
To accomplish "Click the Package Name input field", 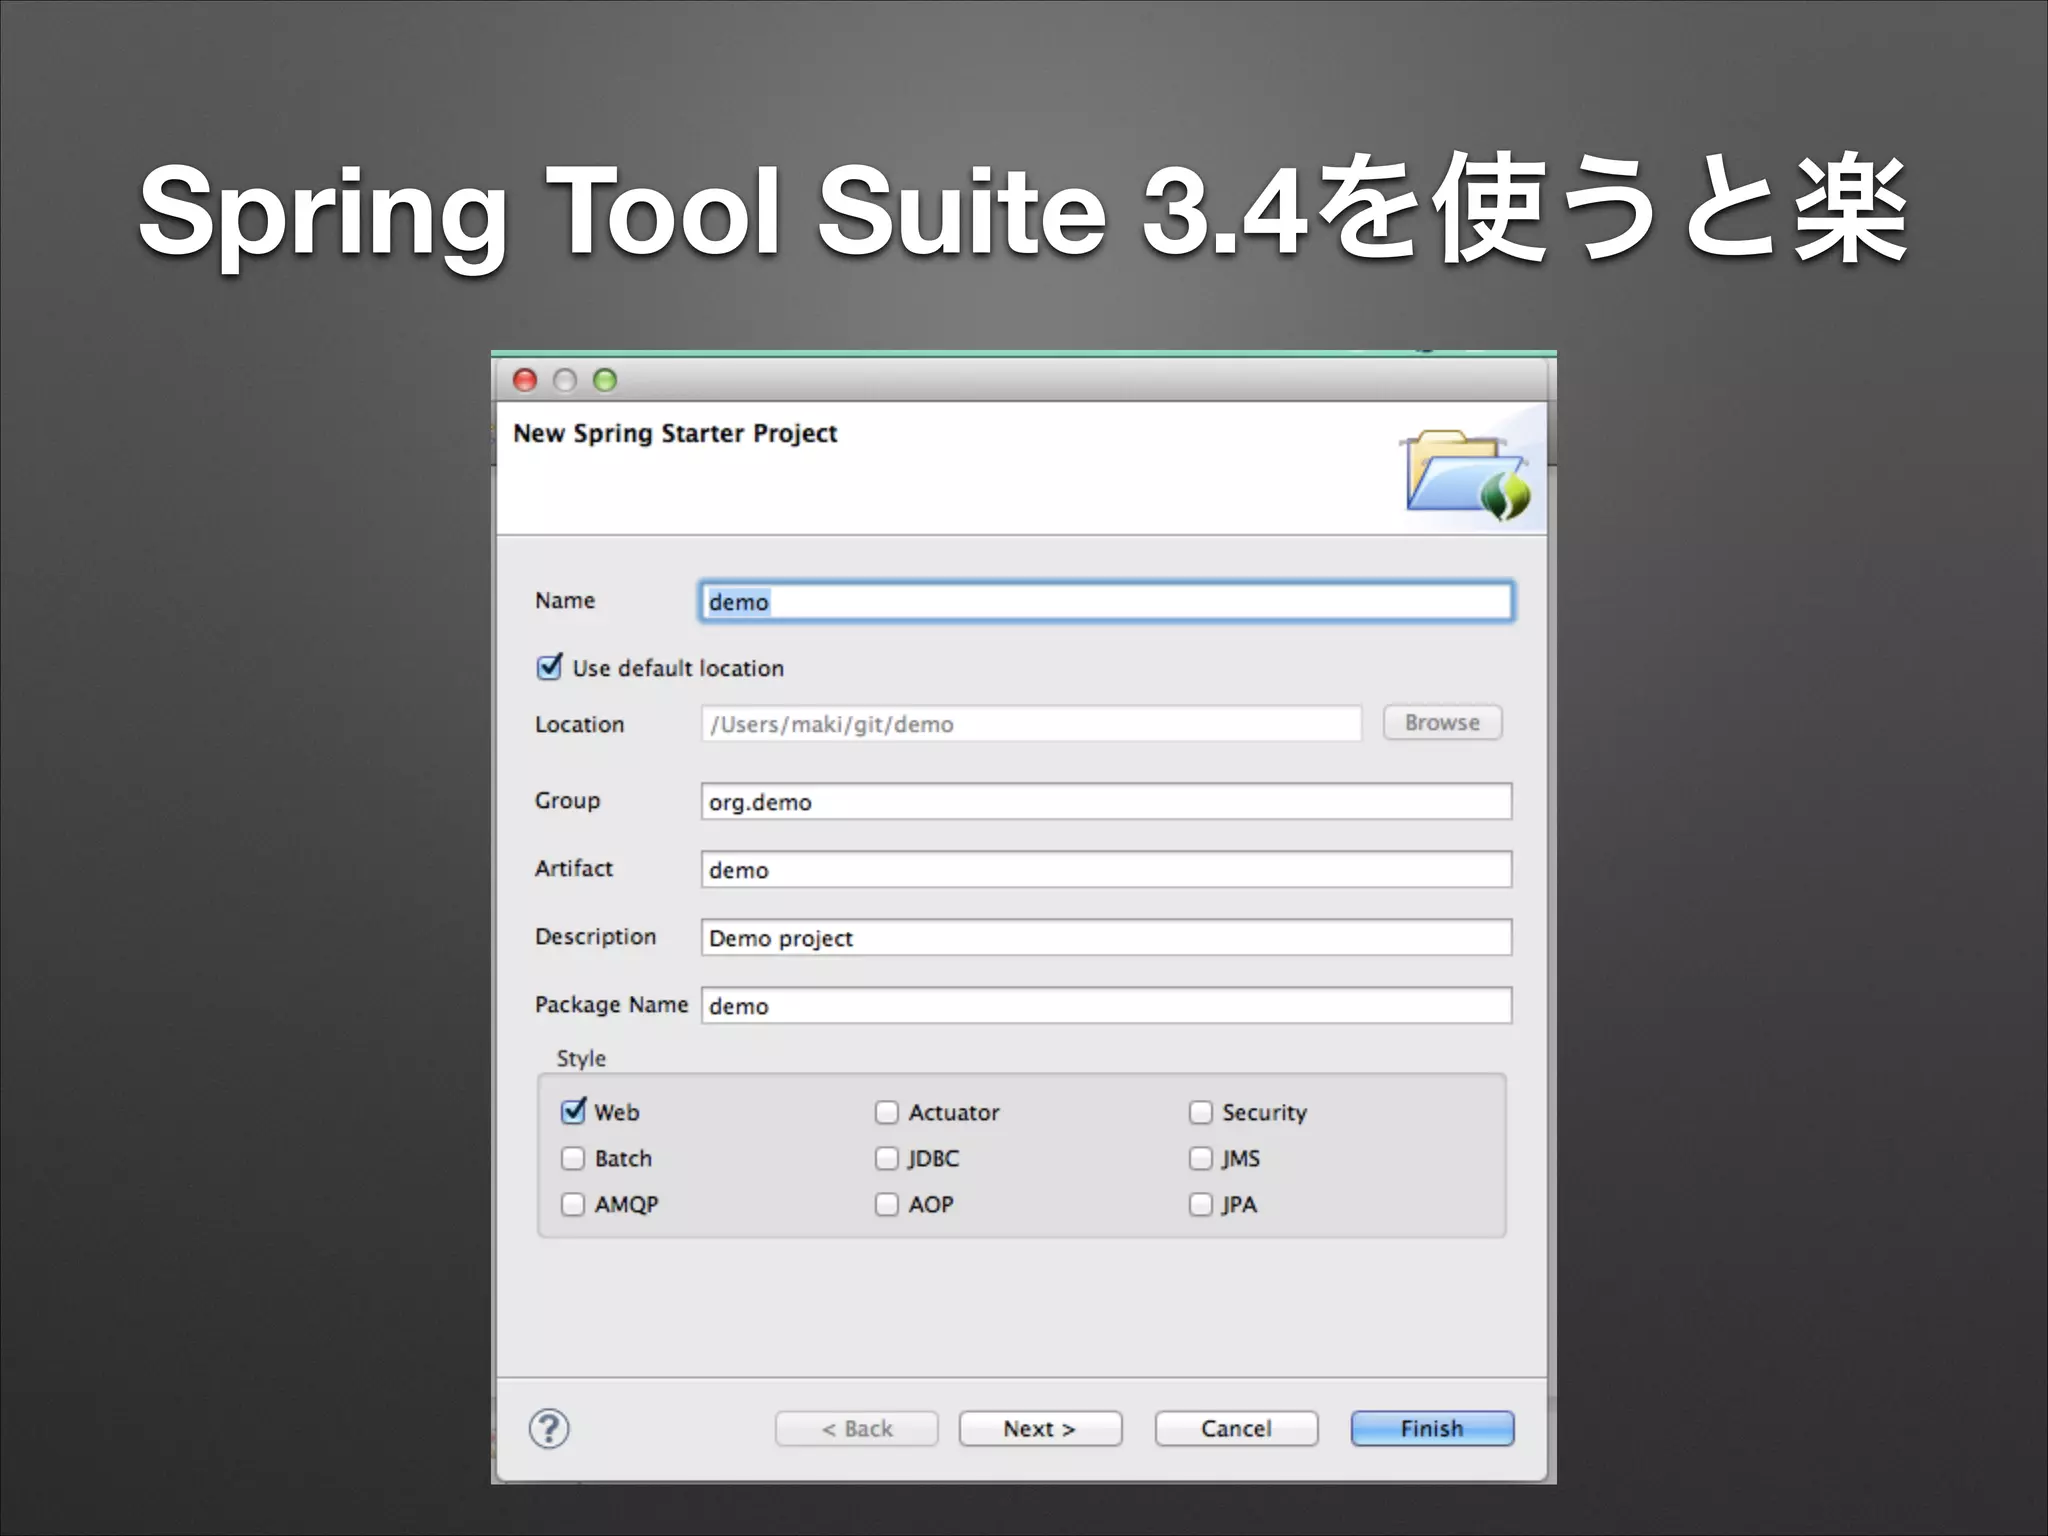I will (x=1106, y=1005).
